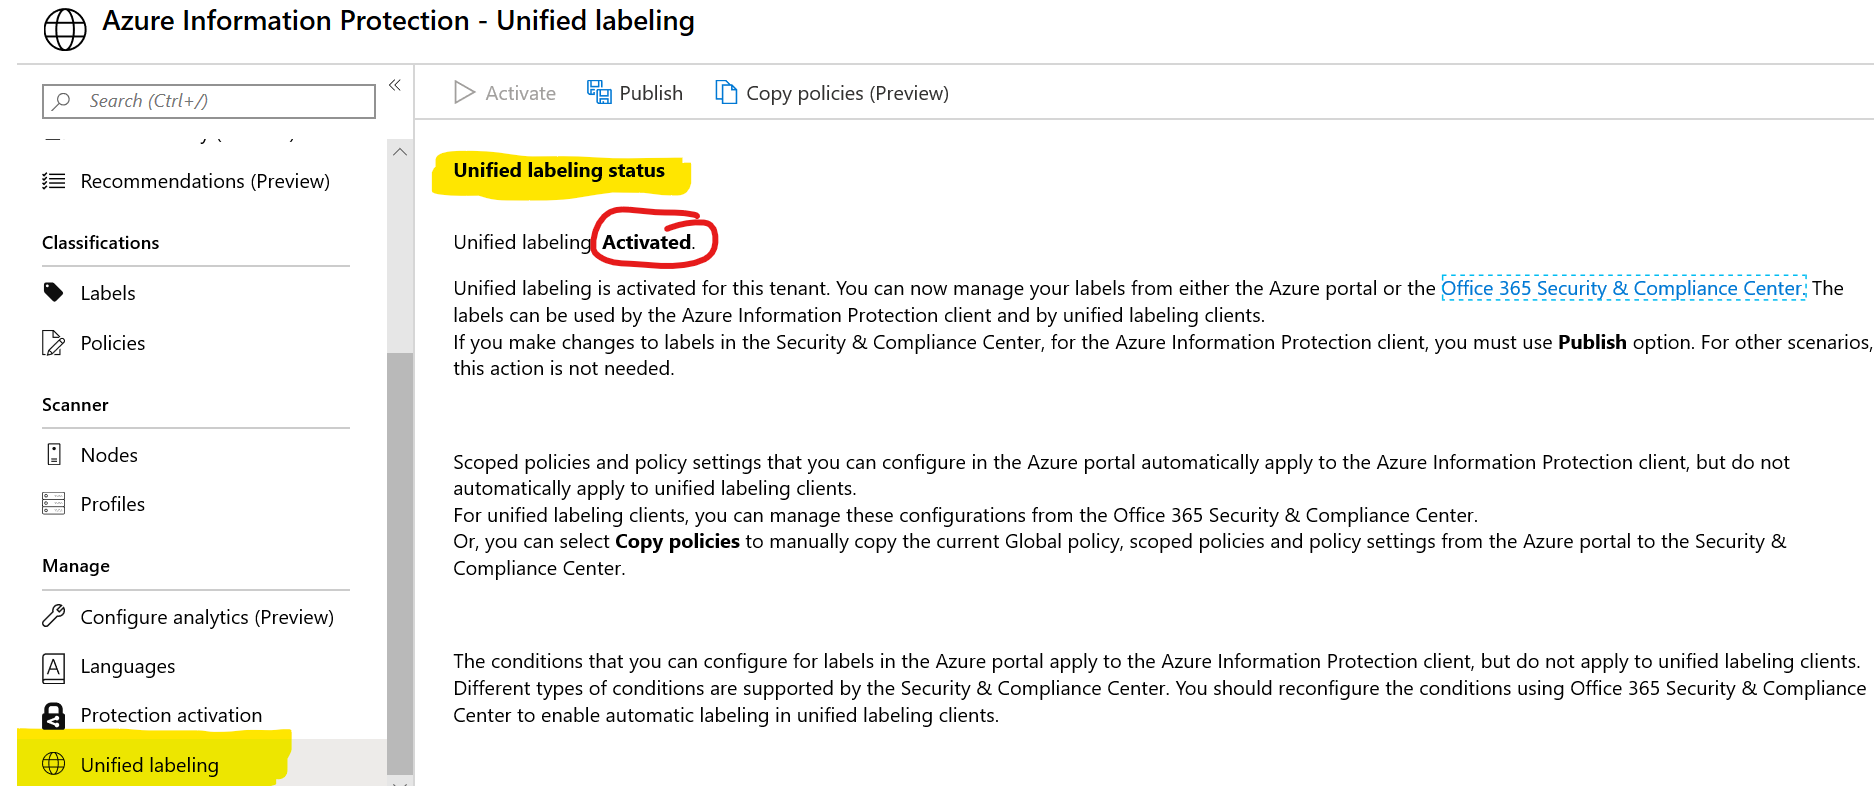Open the Profiles scanner page

pyautogui.click(x=113, y=503)
